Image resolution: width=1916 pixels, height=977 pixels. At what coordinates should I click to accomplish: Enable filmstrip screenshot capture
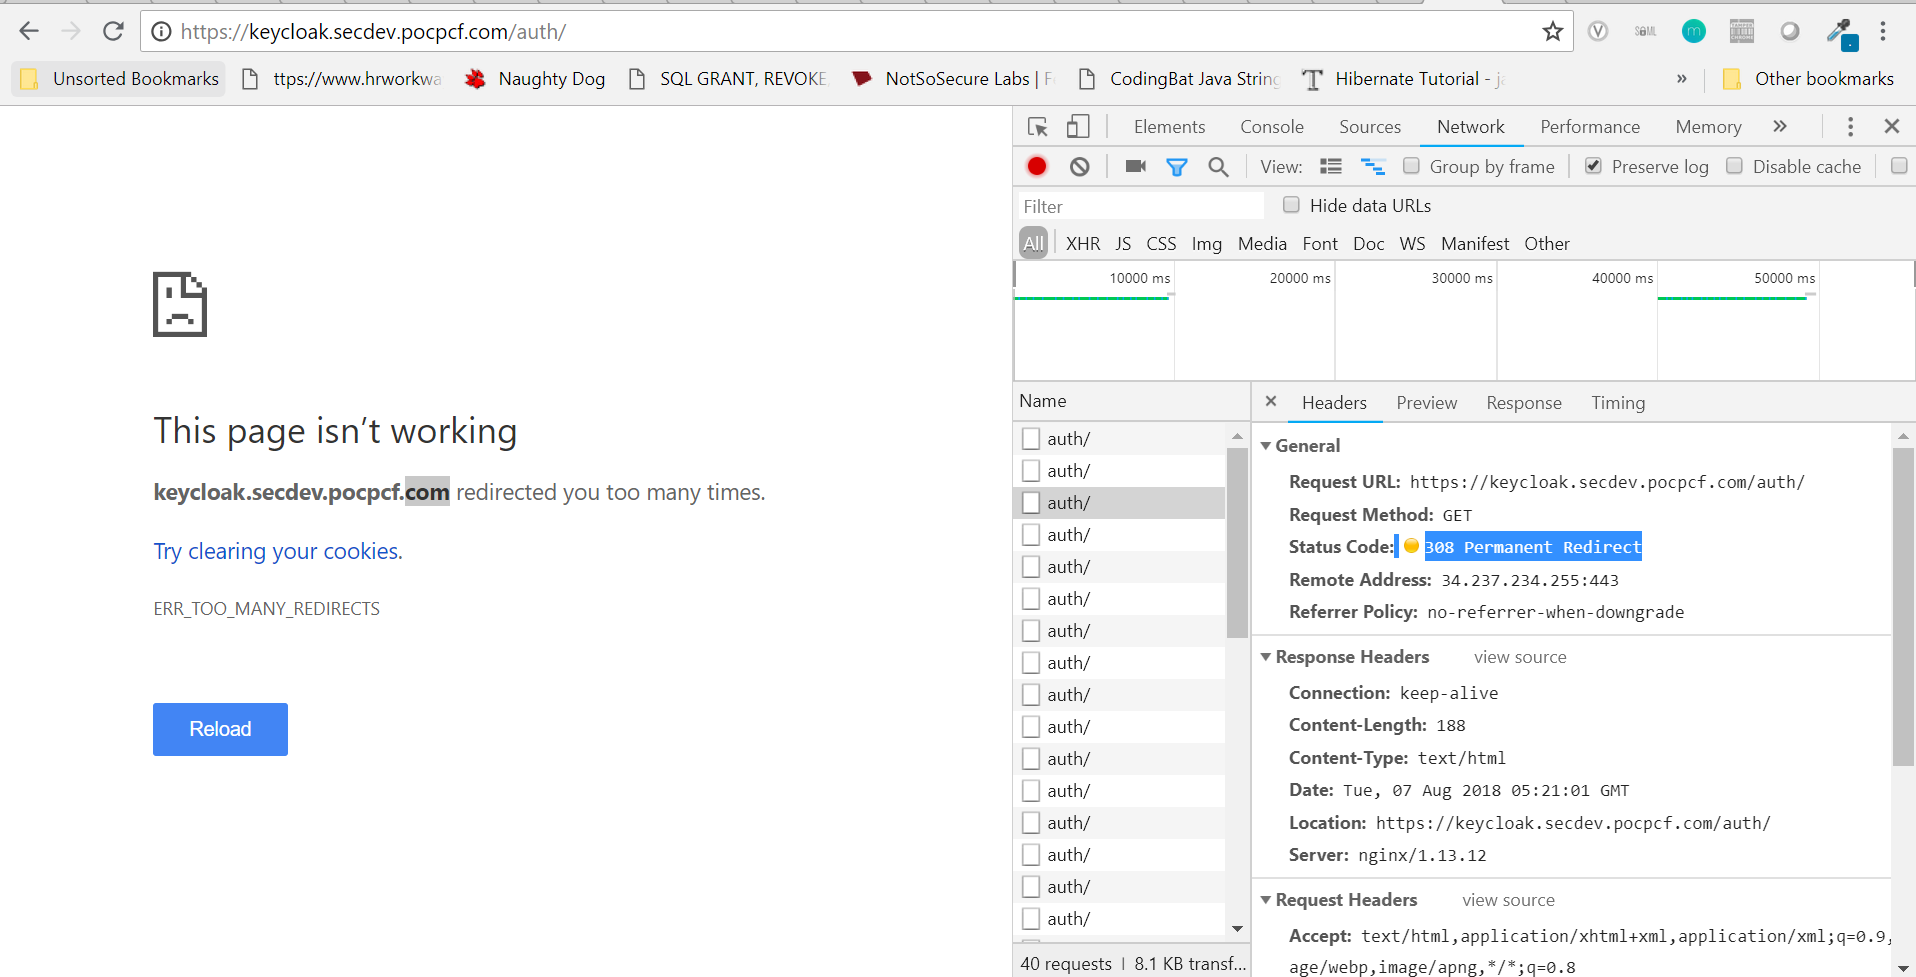pos(1134,166)
